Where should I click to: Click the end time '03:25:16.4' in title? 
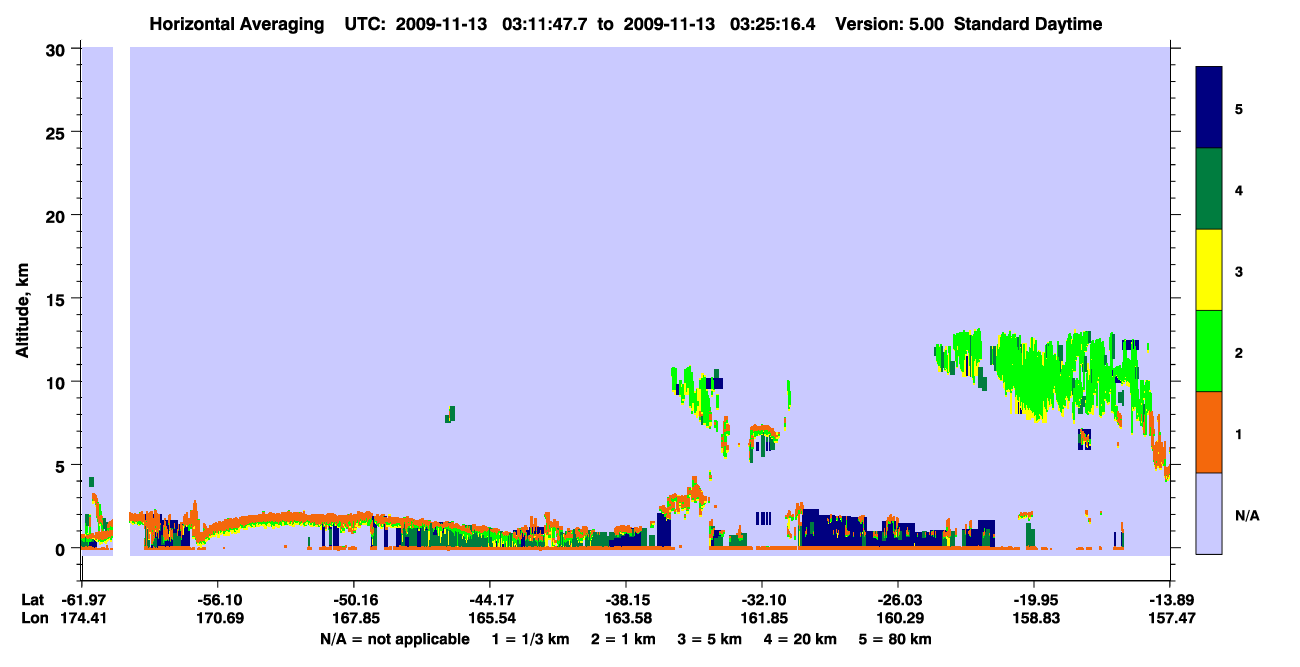point(774,24)
